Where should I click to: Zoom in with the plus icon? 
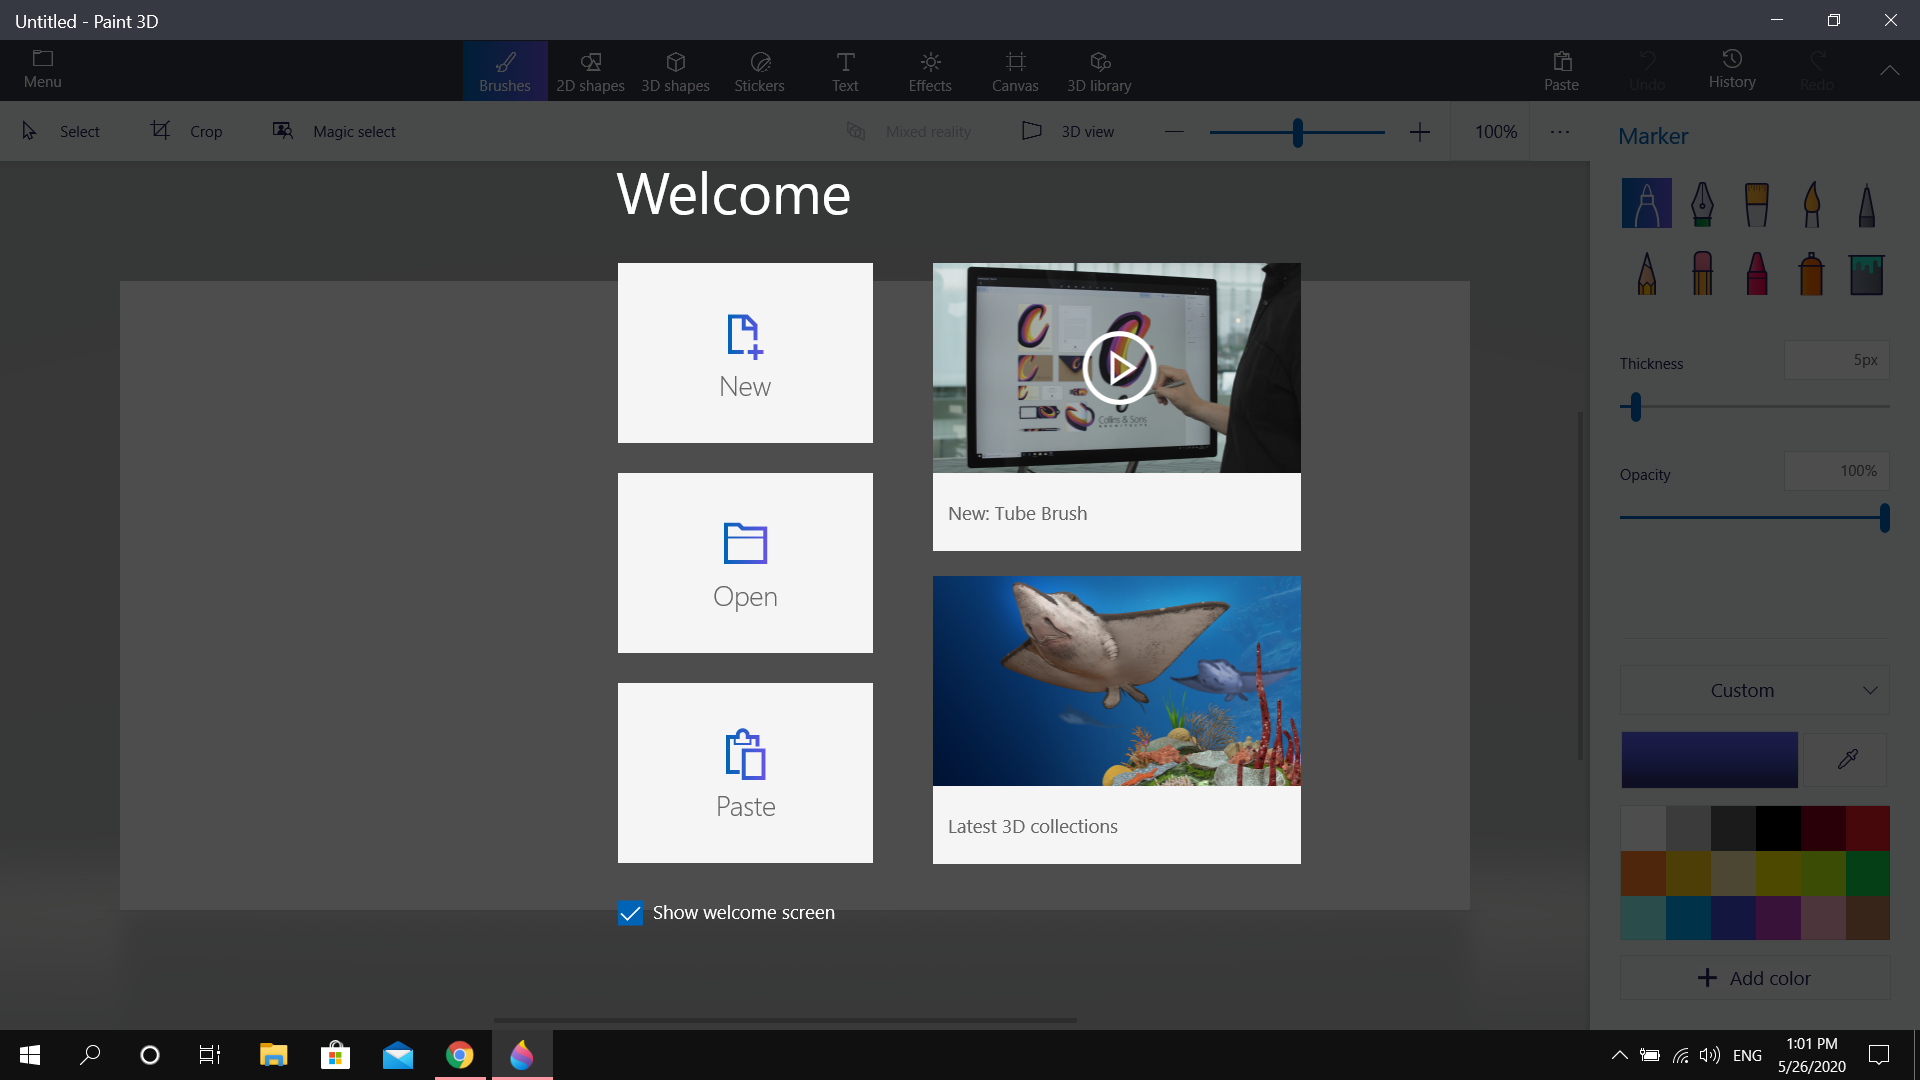click(x=1419, y=131)
